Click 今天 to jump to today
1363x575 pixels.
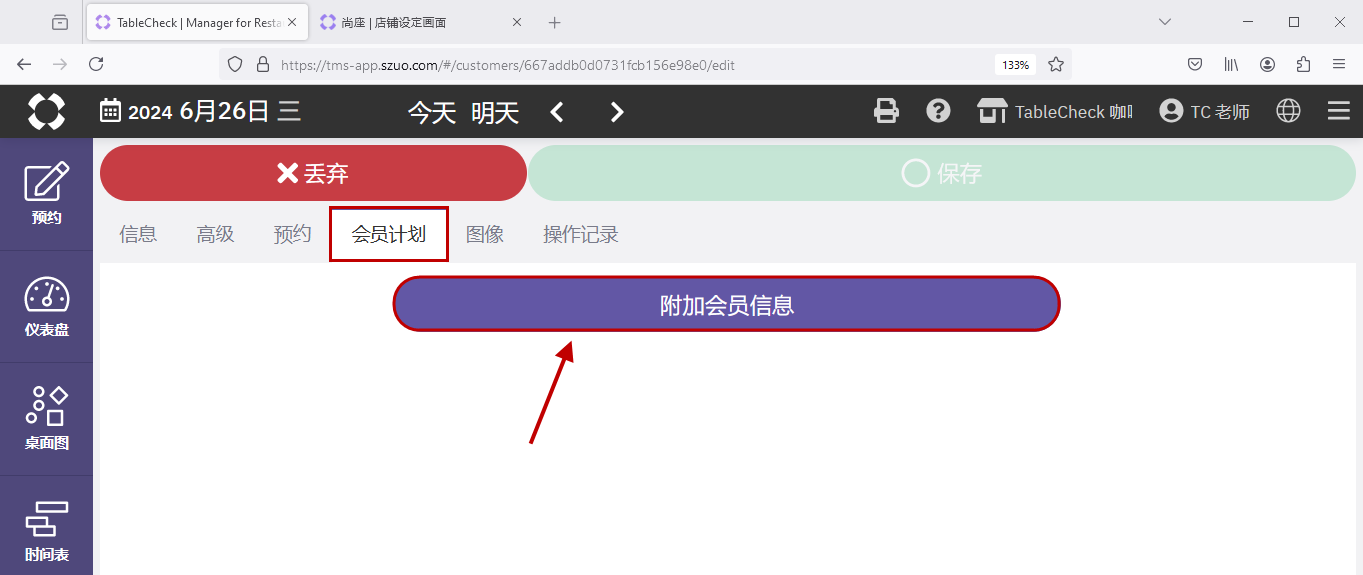click(x=432, y=112)
